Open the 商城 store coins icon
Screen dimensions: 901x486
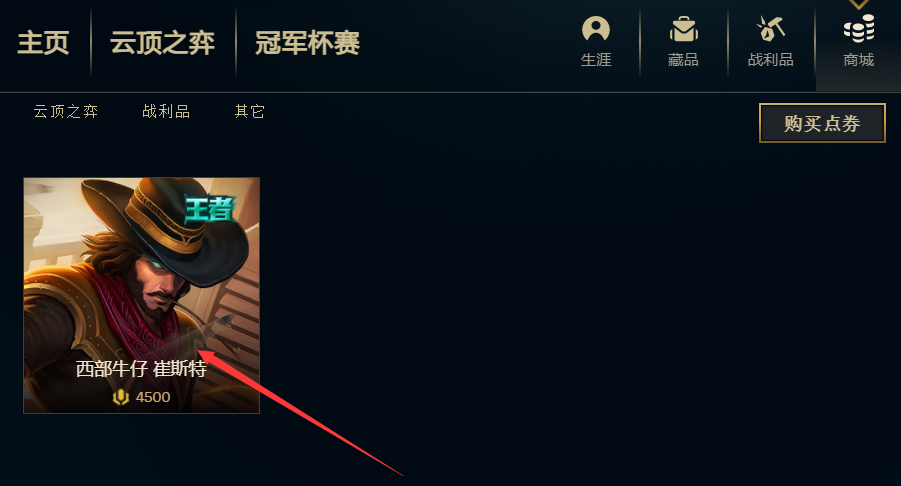858,29
